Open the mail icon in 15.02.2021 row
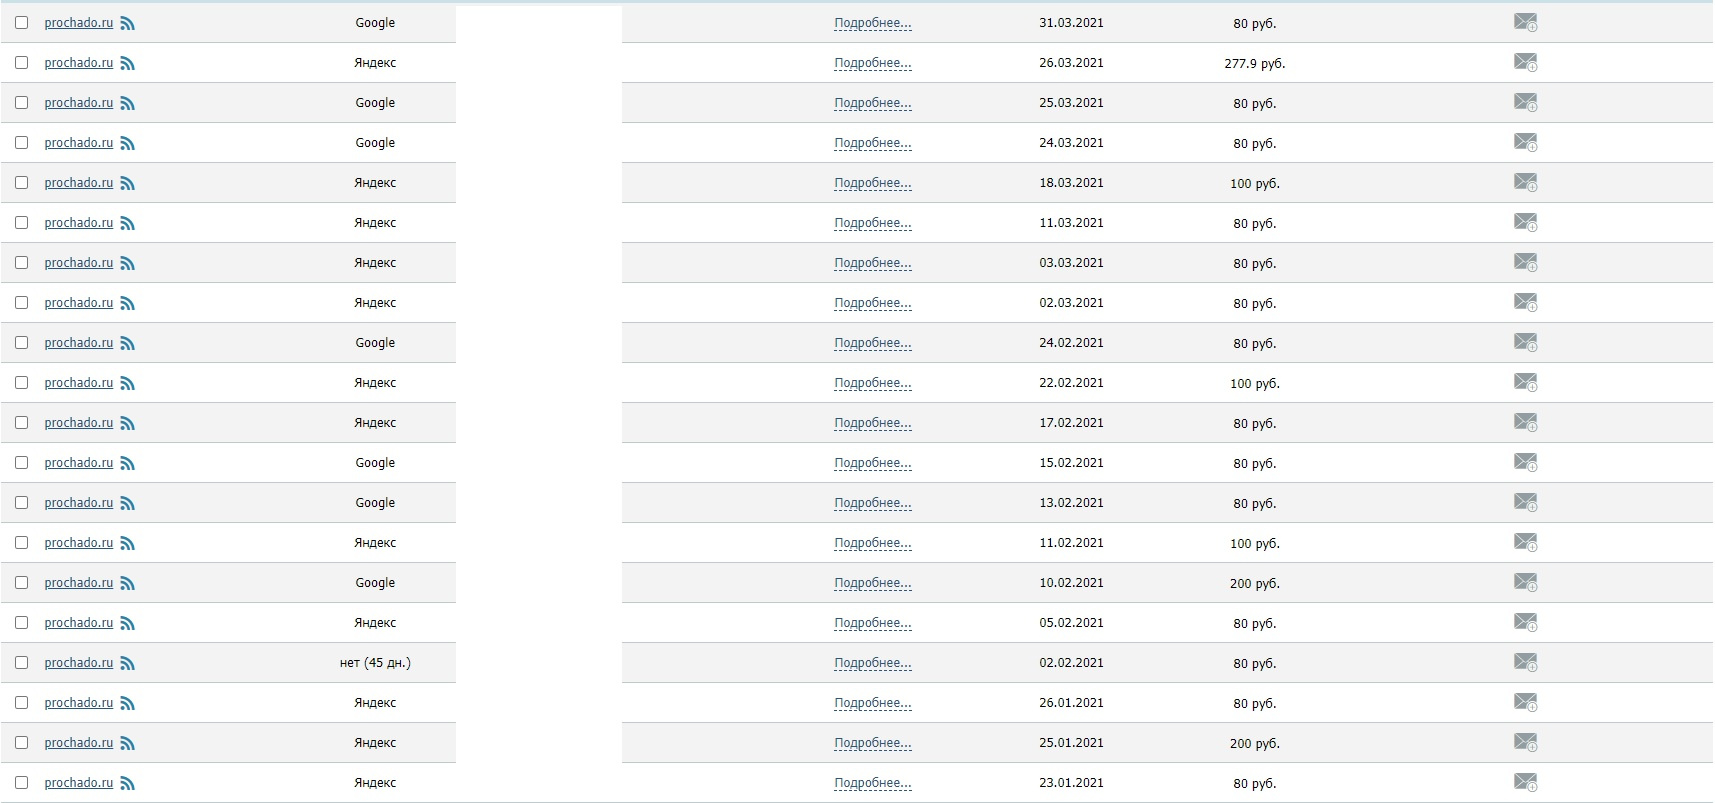The image size is (1715, 803). click(x=1525, y=462)
